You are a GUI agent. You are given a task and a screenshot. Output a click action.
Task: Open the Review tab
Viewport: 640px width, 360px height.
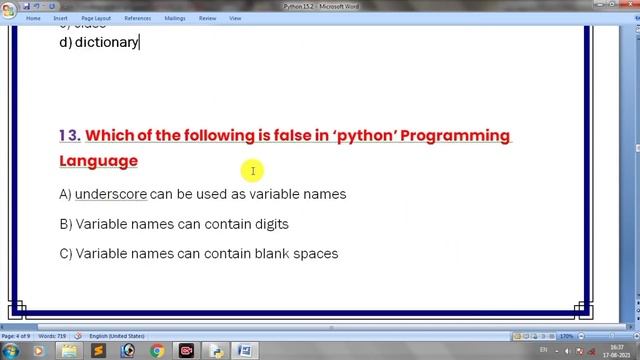(207, 18)
